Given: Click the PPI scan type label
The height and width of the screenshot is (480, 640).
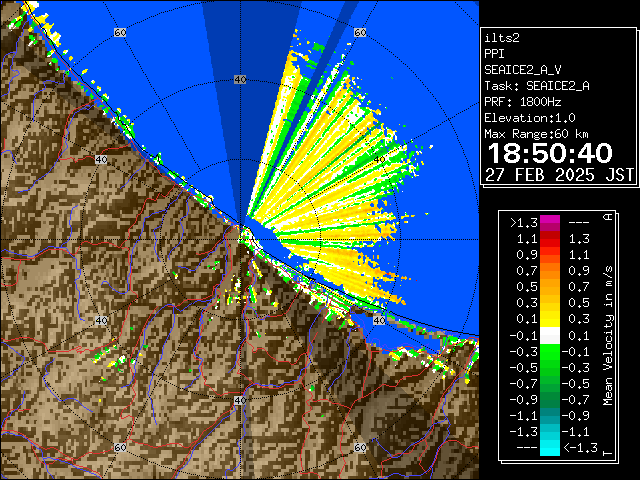Looking at the screenshot, I should (x=494, y=54).
